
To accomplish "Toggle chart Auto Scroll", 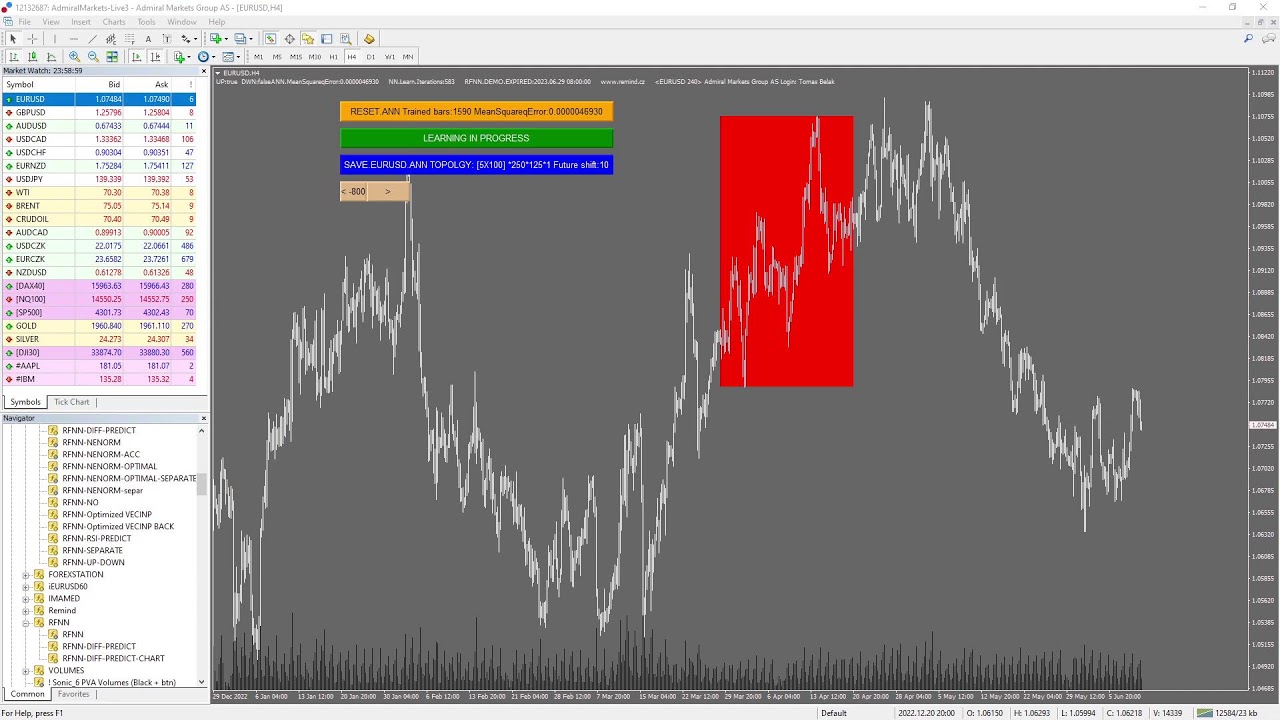I will (136, 57).
